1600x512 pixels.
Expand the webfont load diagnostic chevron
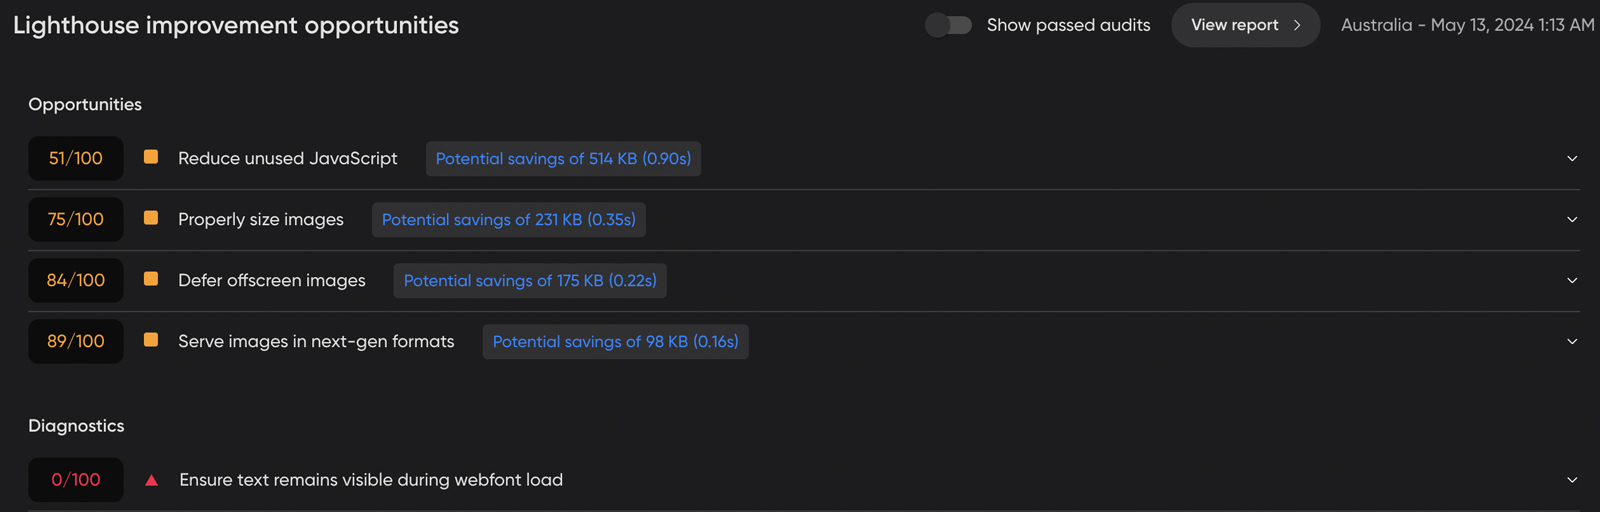click(1572, 480)
